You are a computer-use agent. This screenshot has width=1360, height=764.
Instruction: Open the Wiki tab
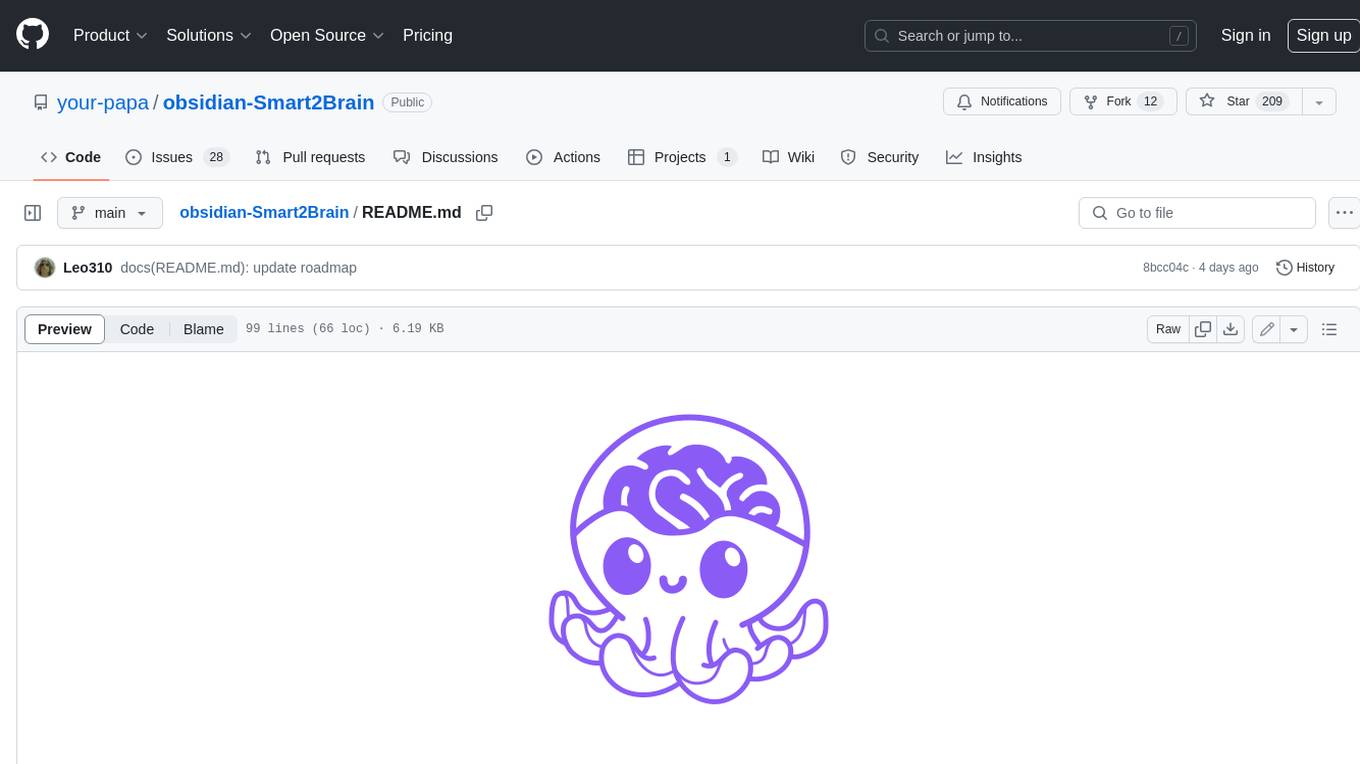(x=788, y=157)
